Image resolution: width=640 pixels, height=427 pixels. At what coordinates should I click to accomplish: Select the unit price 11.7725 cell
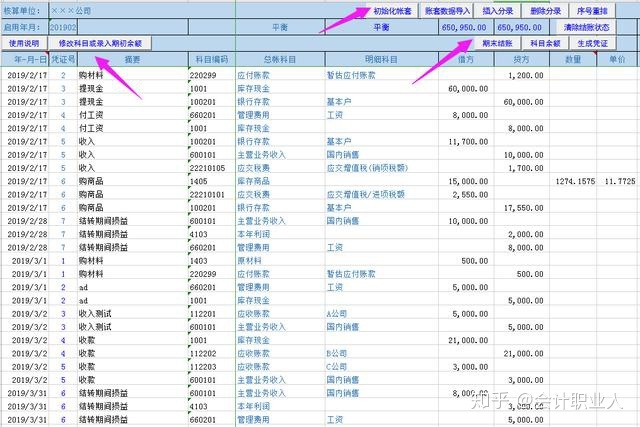pyautogui.click(x=617, y=181)
